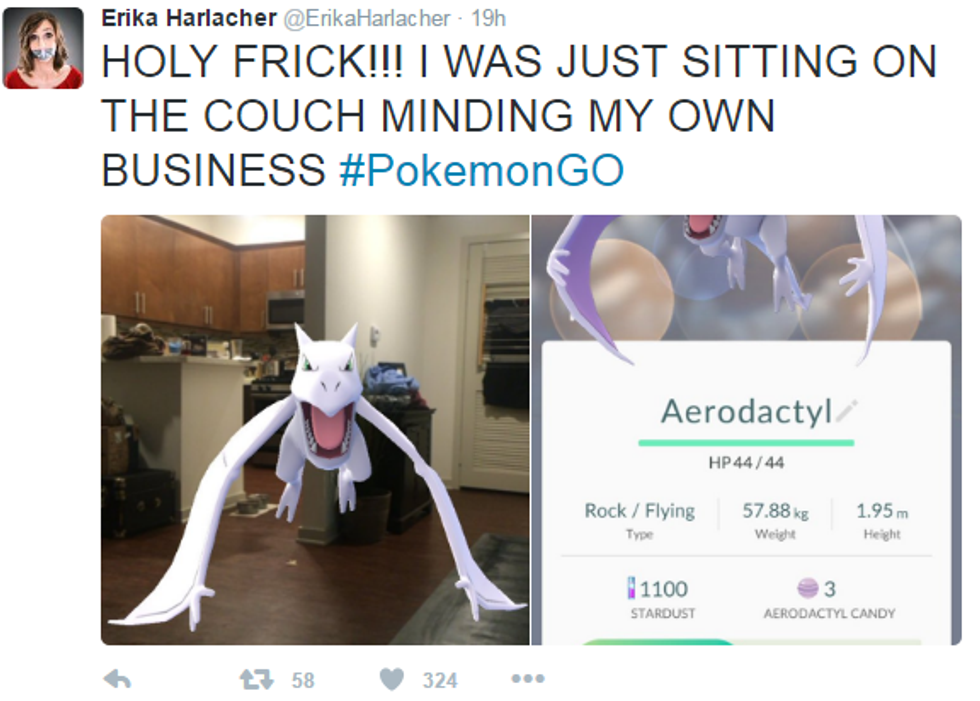Open the @ErikaHarlacher handle link
The height and width of the screenshot is (701, 980).
pos(367,19)
